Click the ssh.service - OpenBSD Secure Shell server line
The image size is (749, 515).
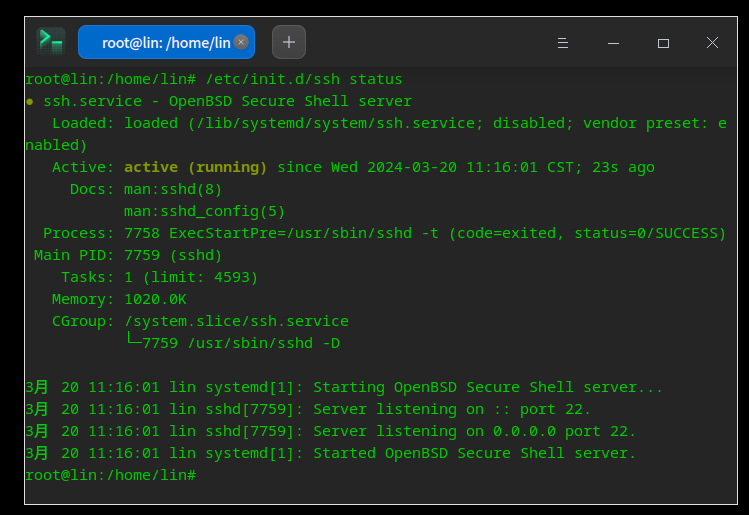pos(227,101)
